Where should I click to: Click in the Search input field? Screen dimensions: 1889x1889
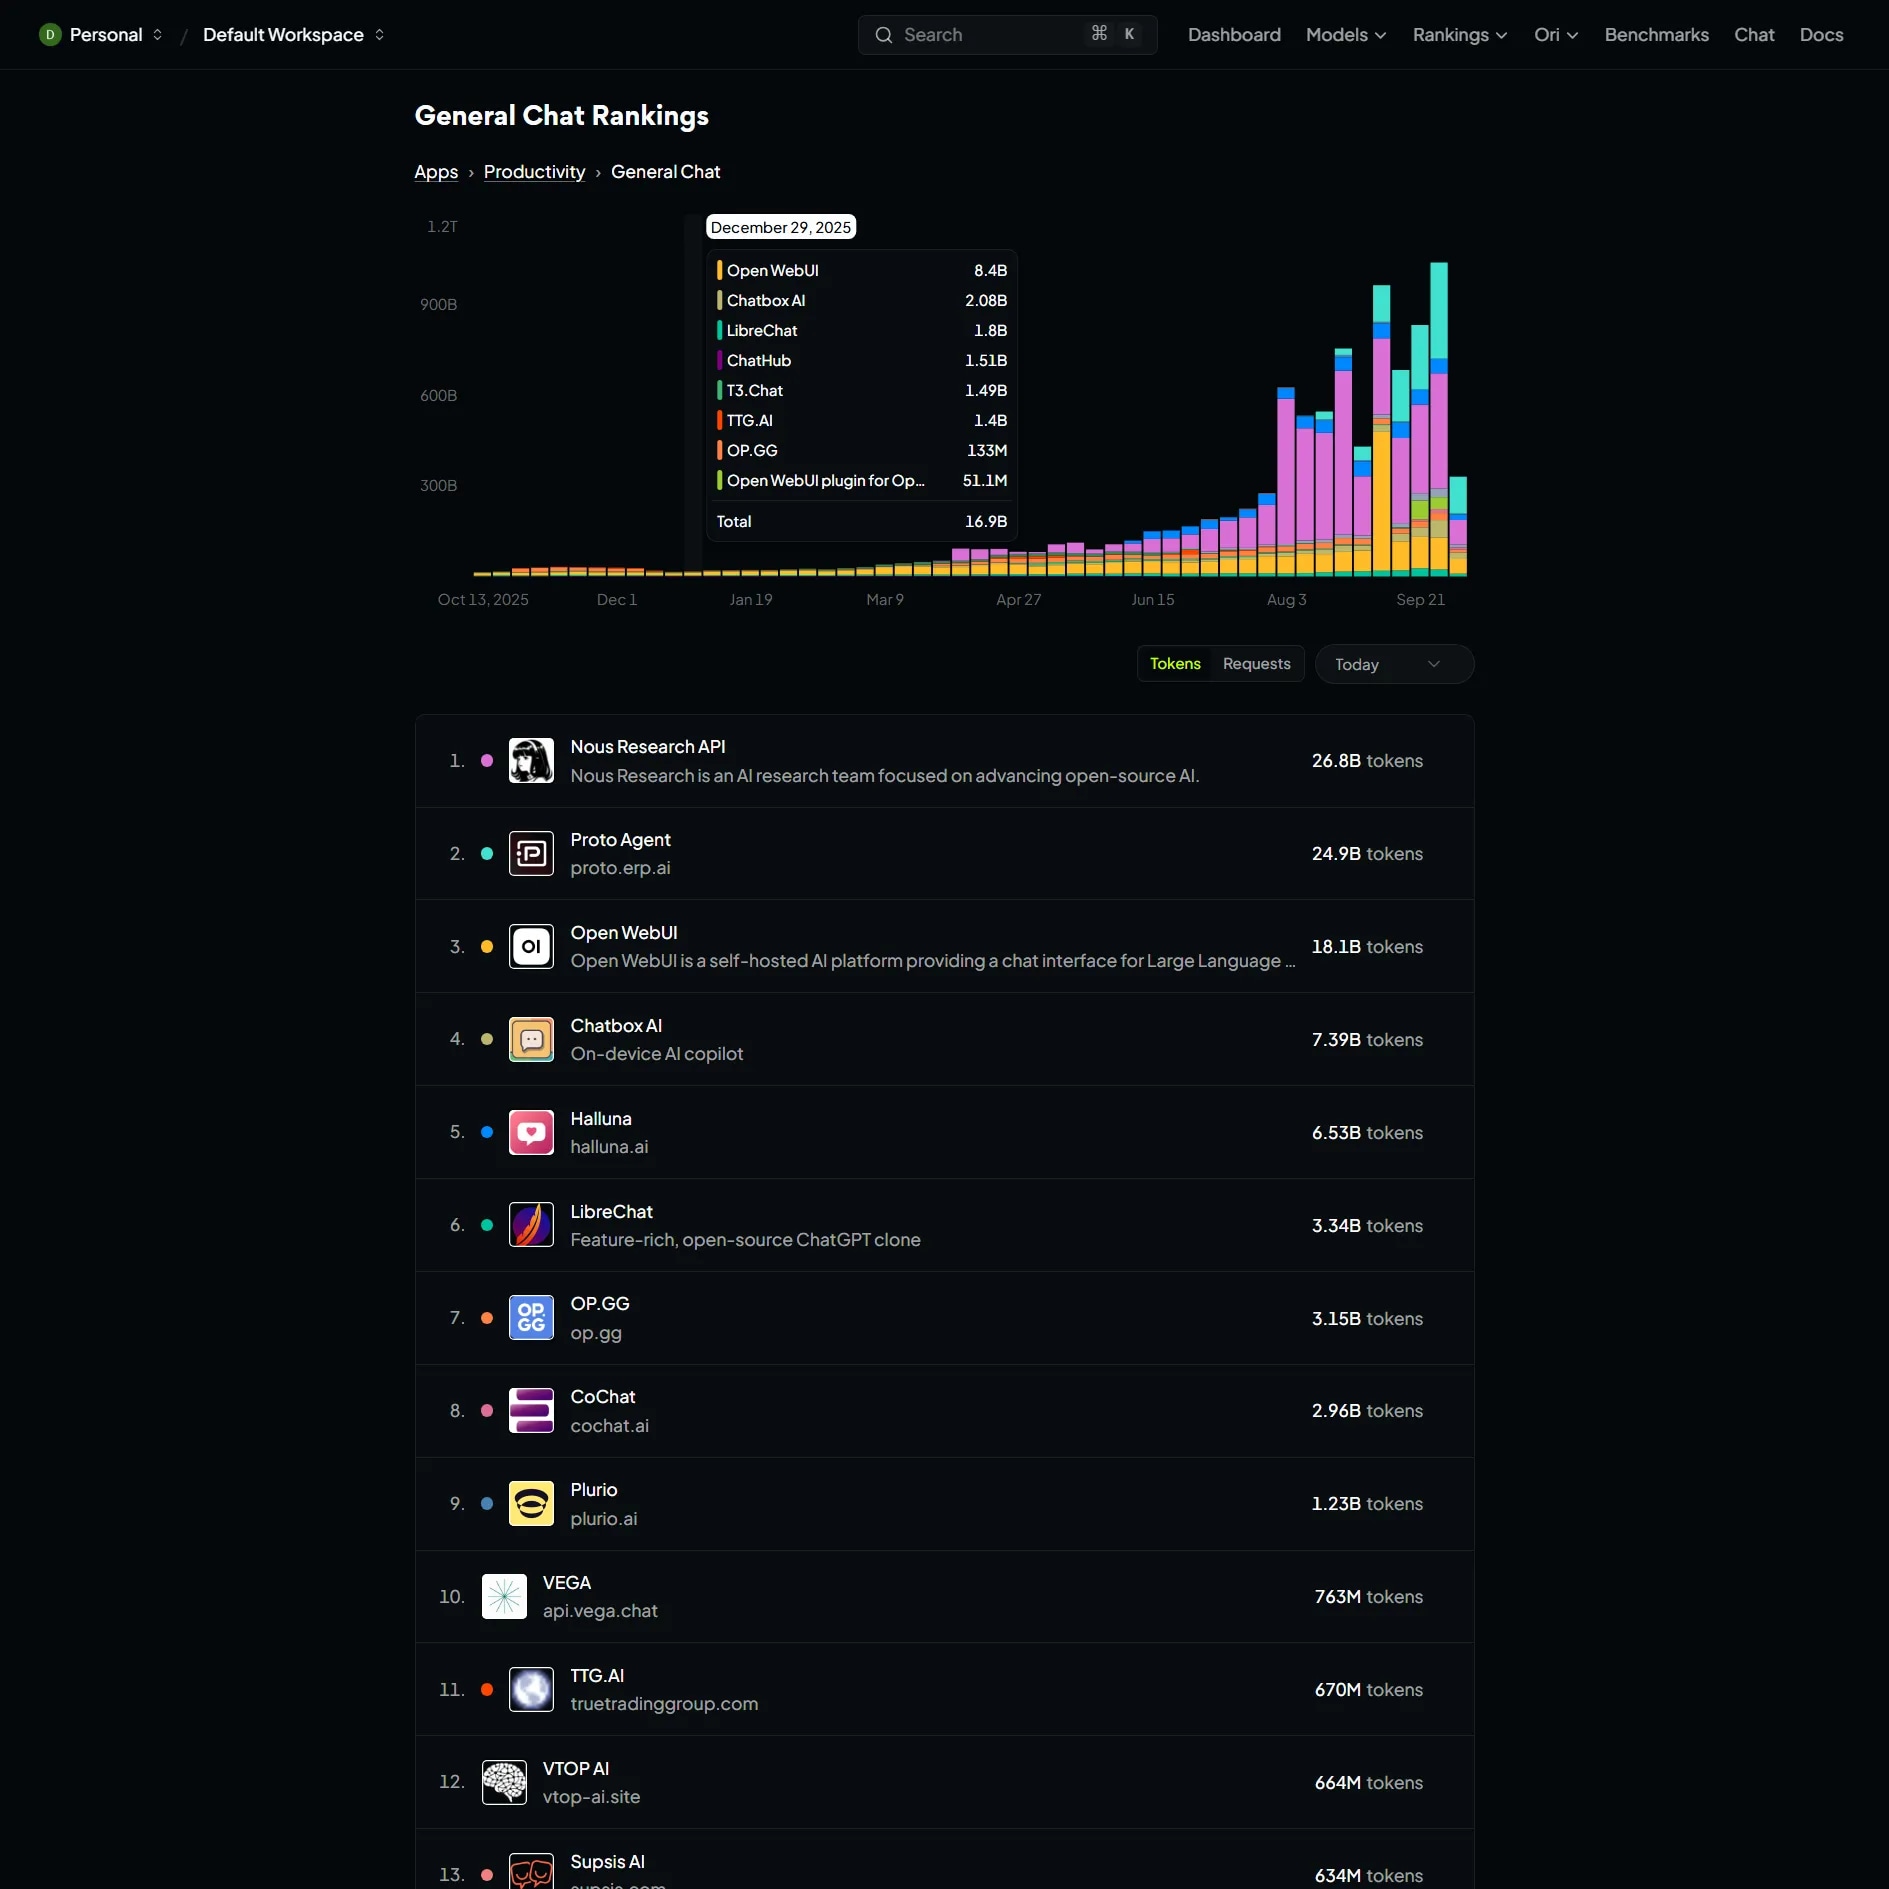[1007, 35]
